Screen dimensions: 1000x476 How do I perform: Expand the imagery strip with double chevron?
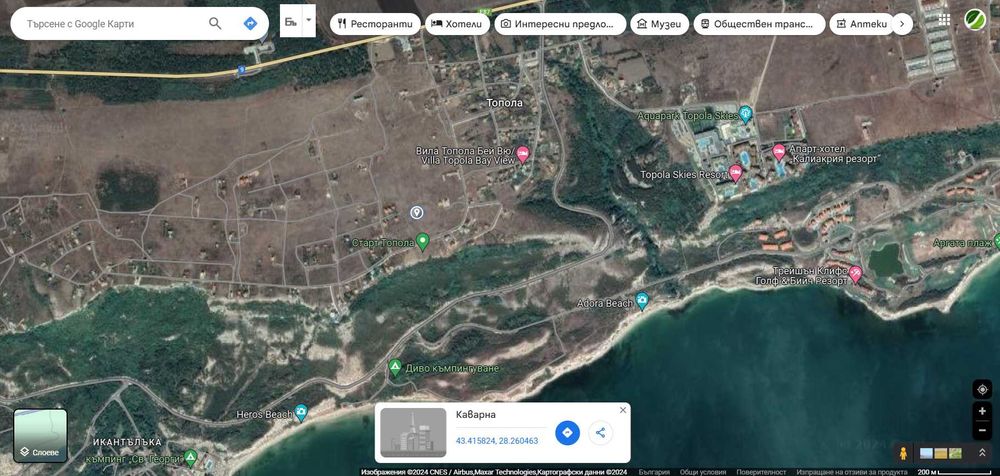982,453
